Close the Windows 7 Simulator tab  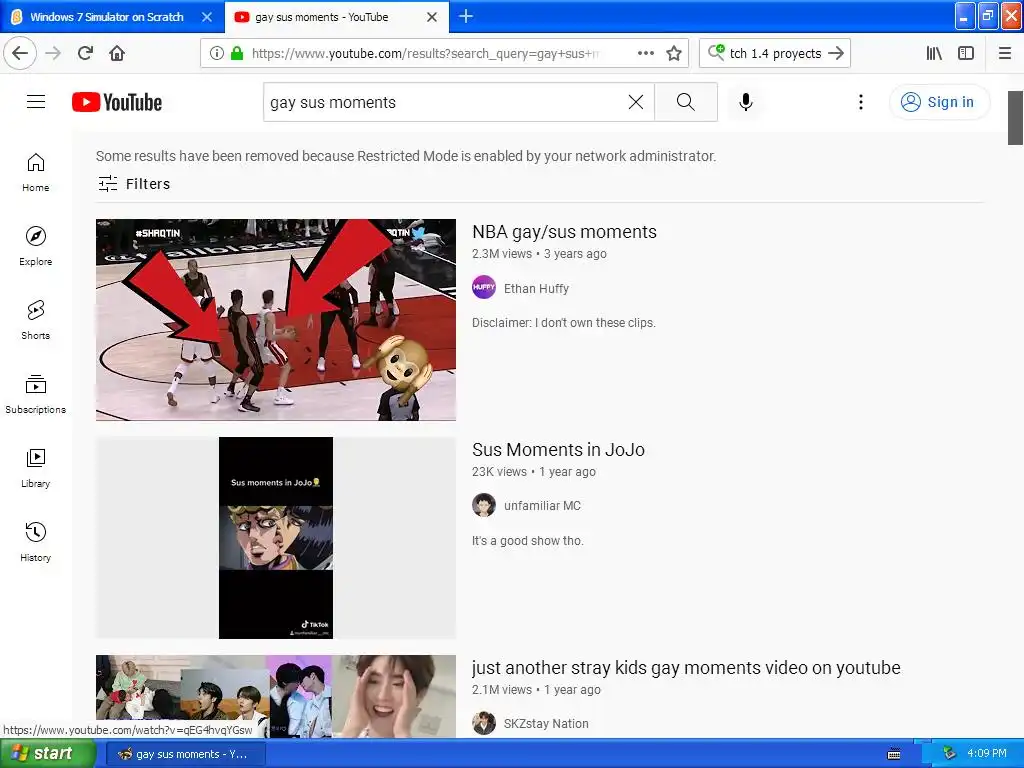click(206, 17)
